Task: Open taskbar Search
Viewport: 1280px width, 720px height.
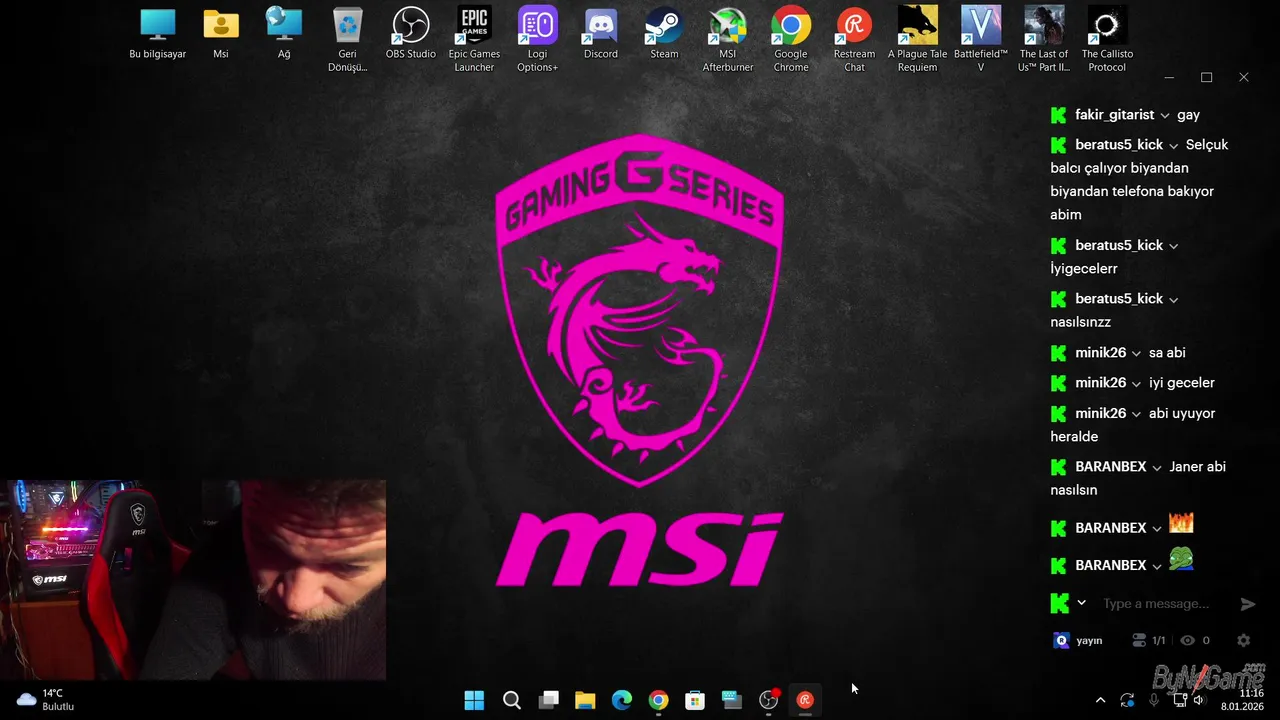Action: tap(512, 700)
